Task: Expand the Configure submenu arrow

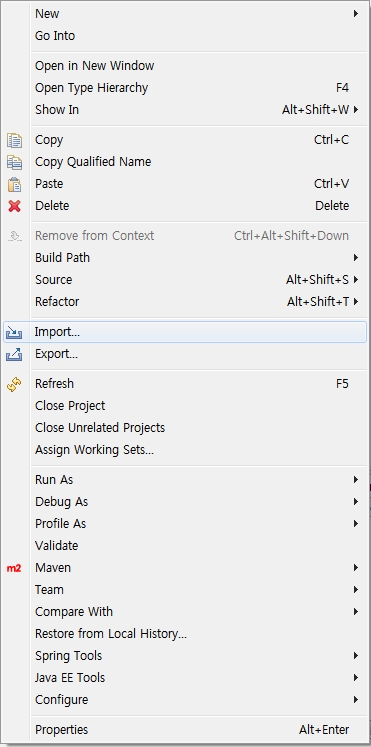Action: (x=356, y=700)
